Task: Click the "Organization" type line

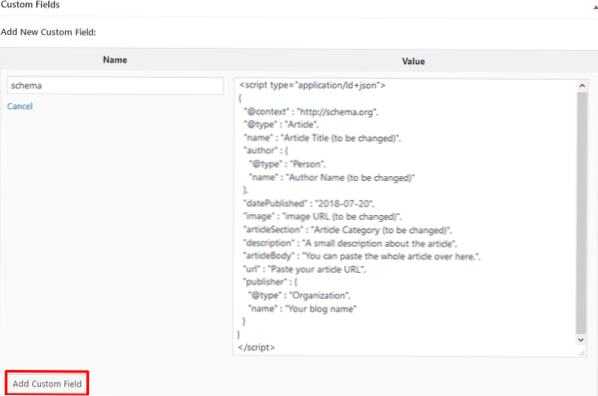Action: [299, 295]
